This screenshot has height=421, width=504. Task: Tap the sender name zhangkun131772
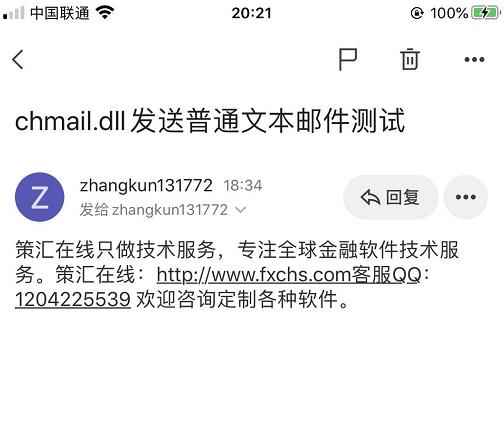(x=146, y=185)
